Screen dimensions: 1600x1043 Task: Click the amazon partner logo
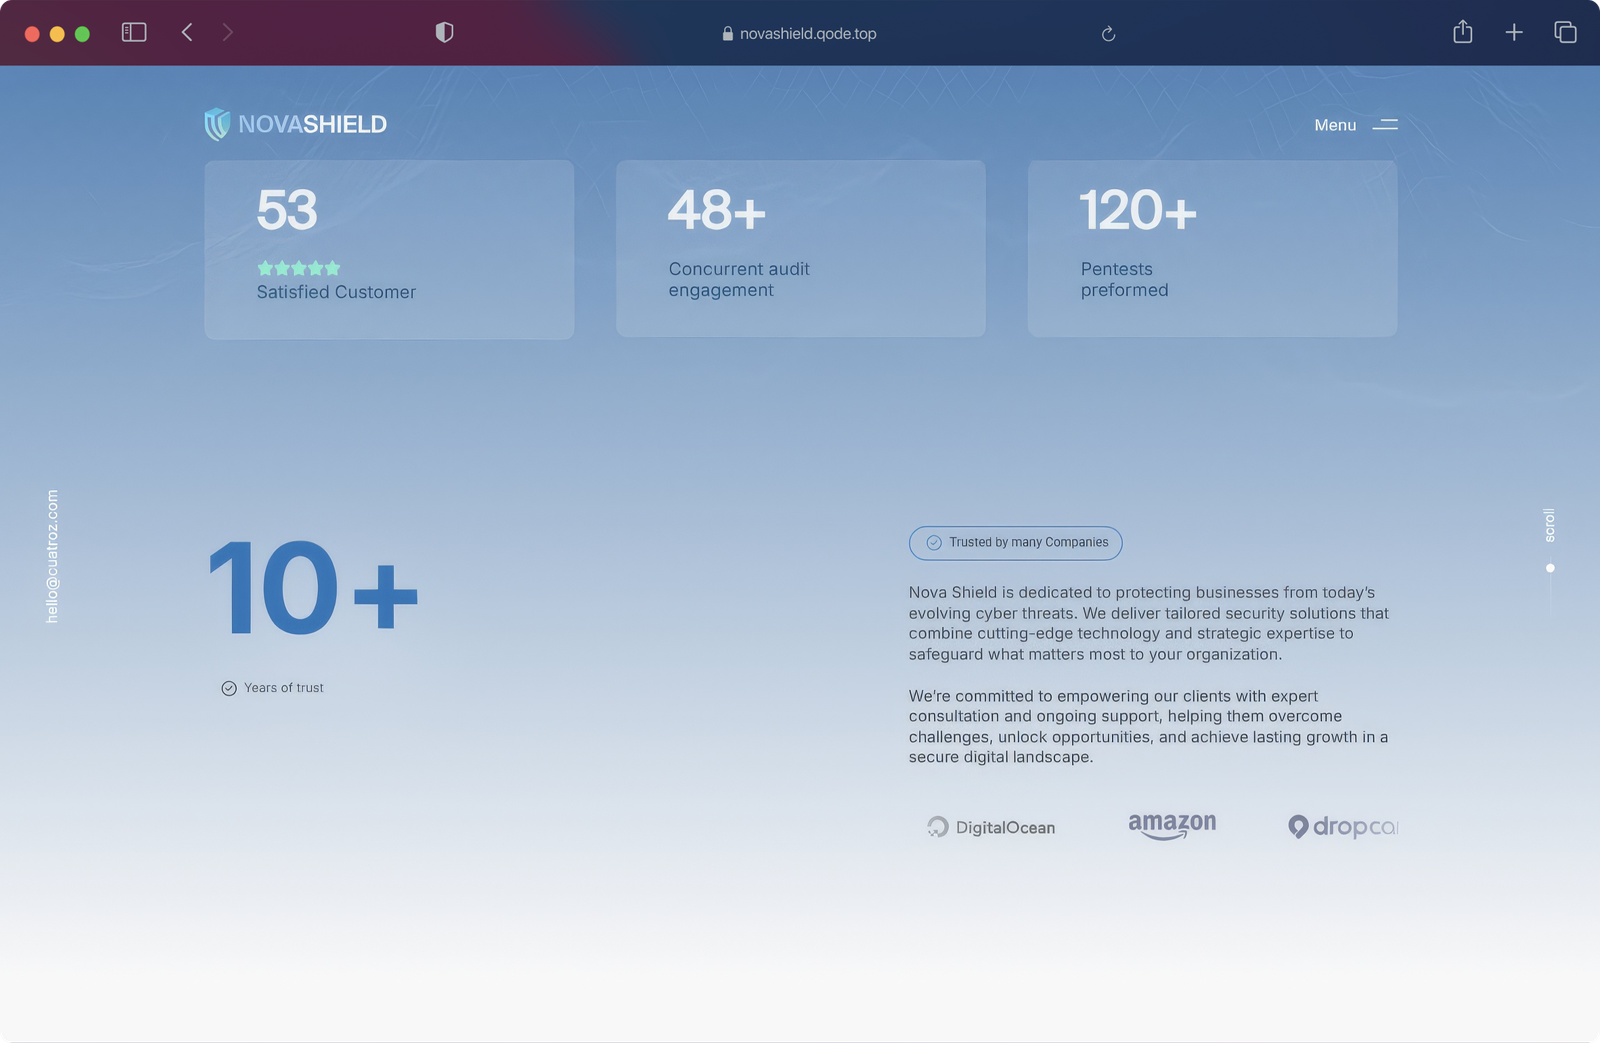tap(1172, 825)
